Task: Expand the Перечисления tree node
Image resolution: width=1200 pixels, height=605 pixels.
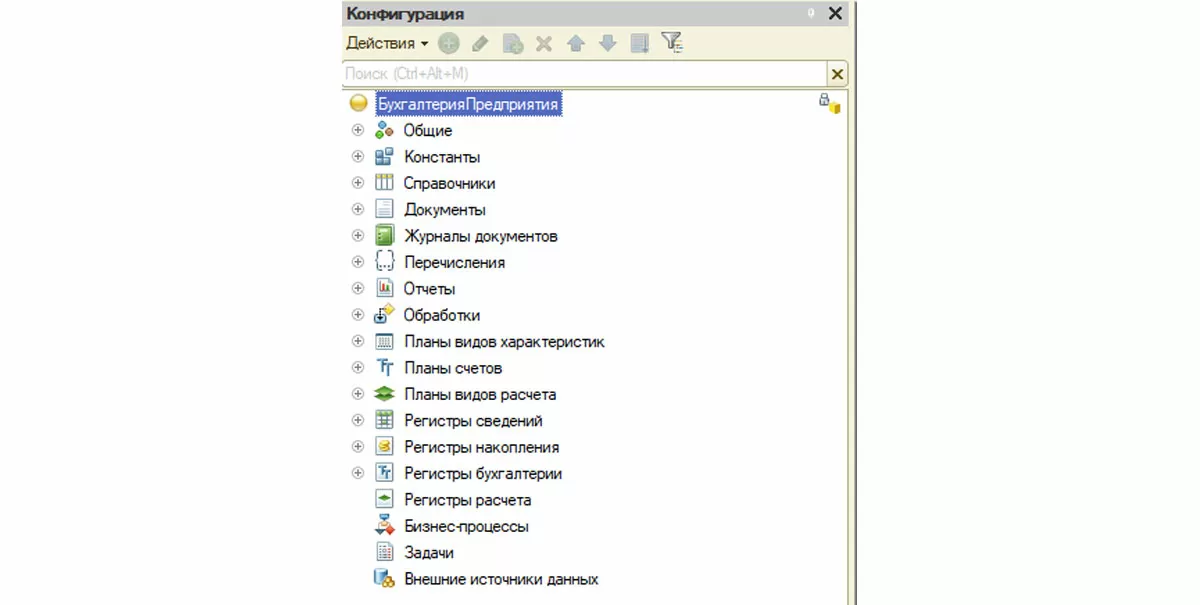Action: (x=357, y=262)
